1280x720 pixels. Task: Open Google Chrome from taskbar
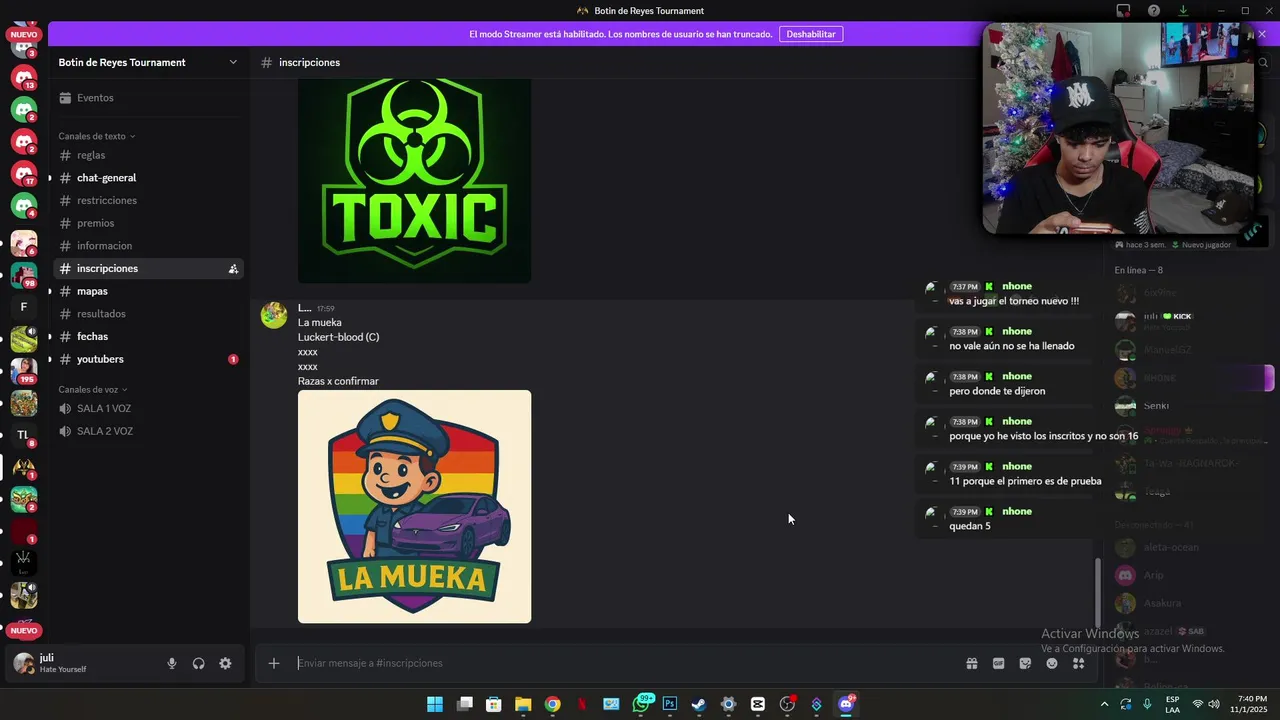(552, 704)
